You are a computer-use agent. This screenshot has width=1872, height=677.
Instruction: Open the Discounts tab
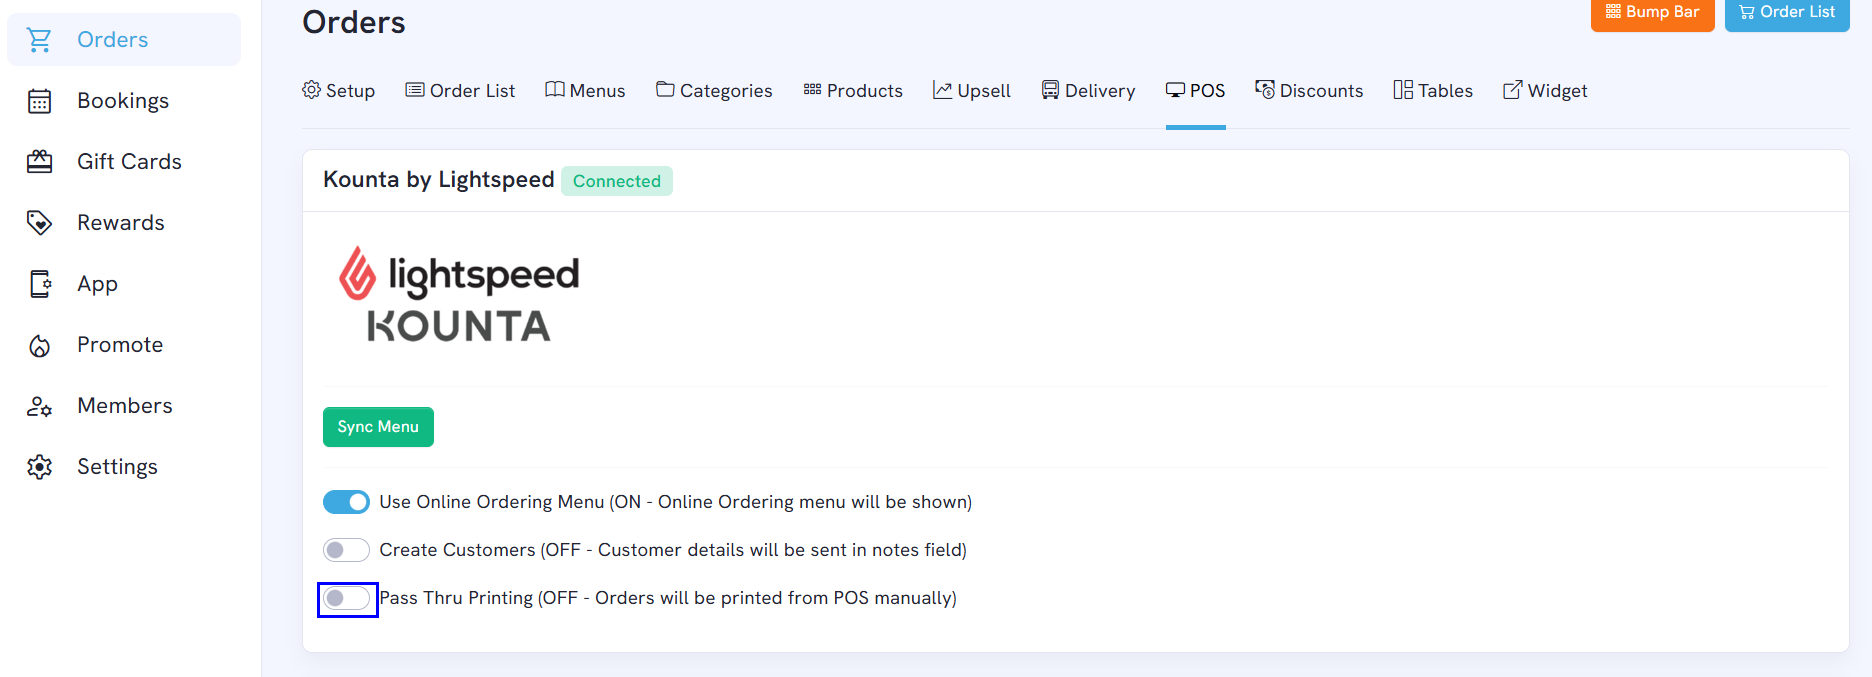(x=1309, y=91)
